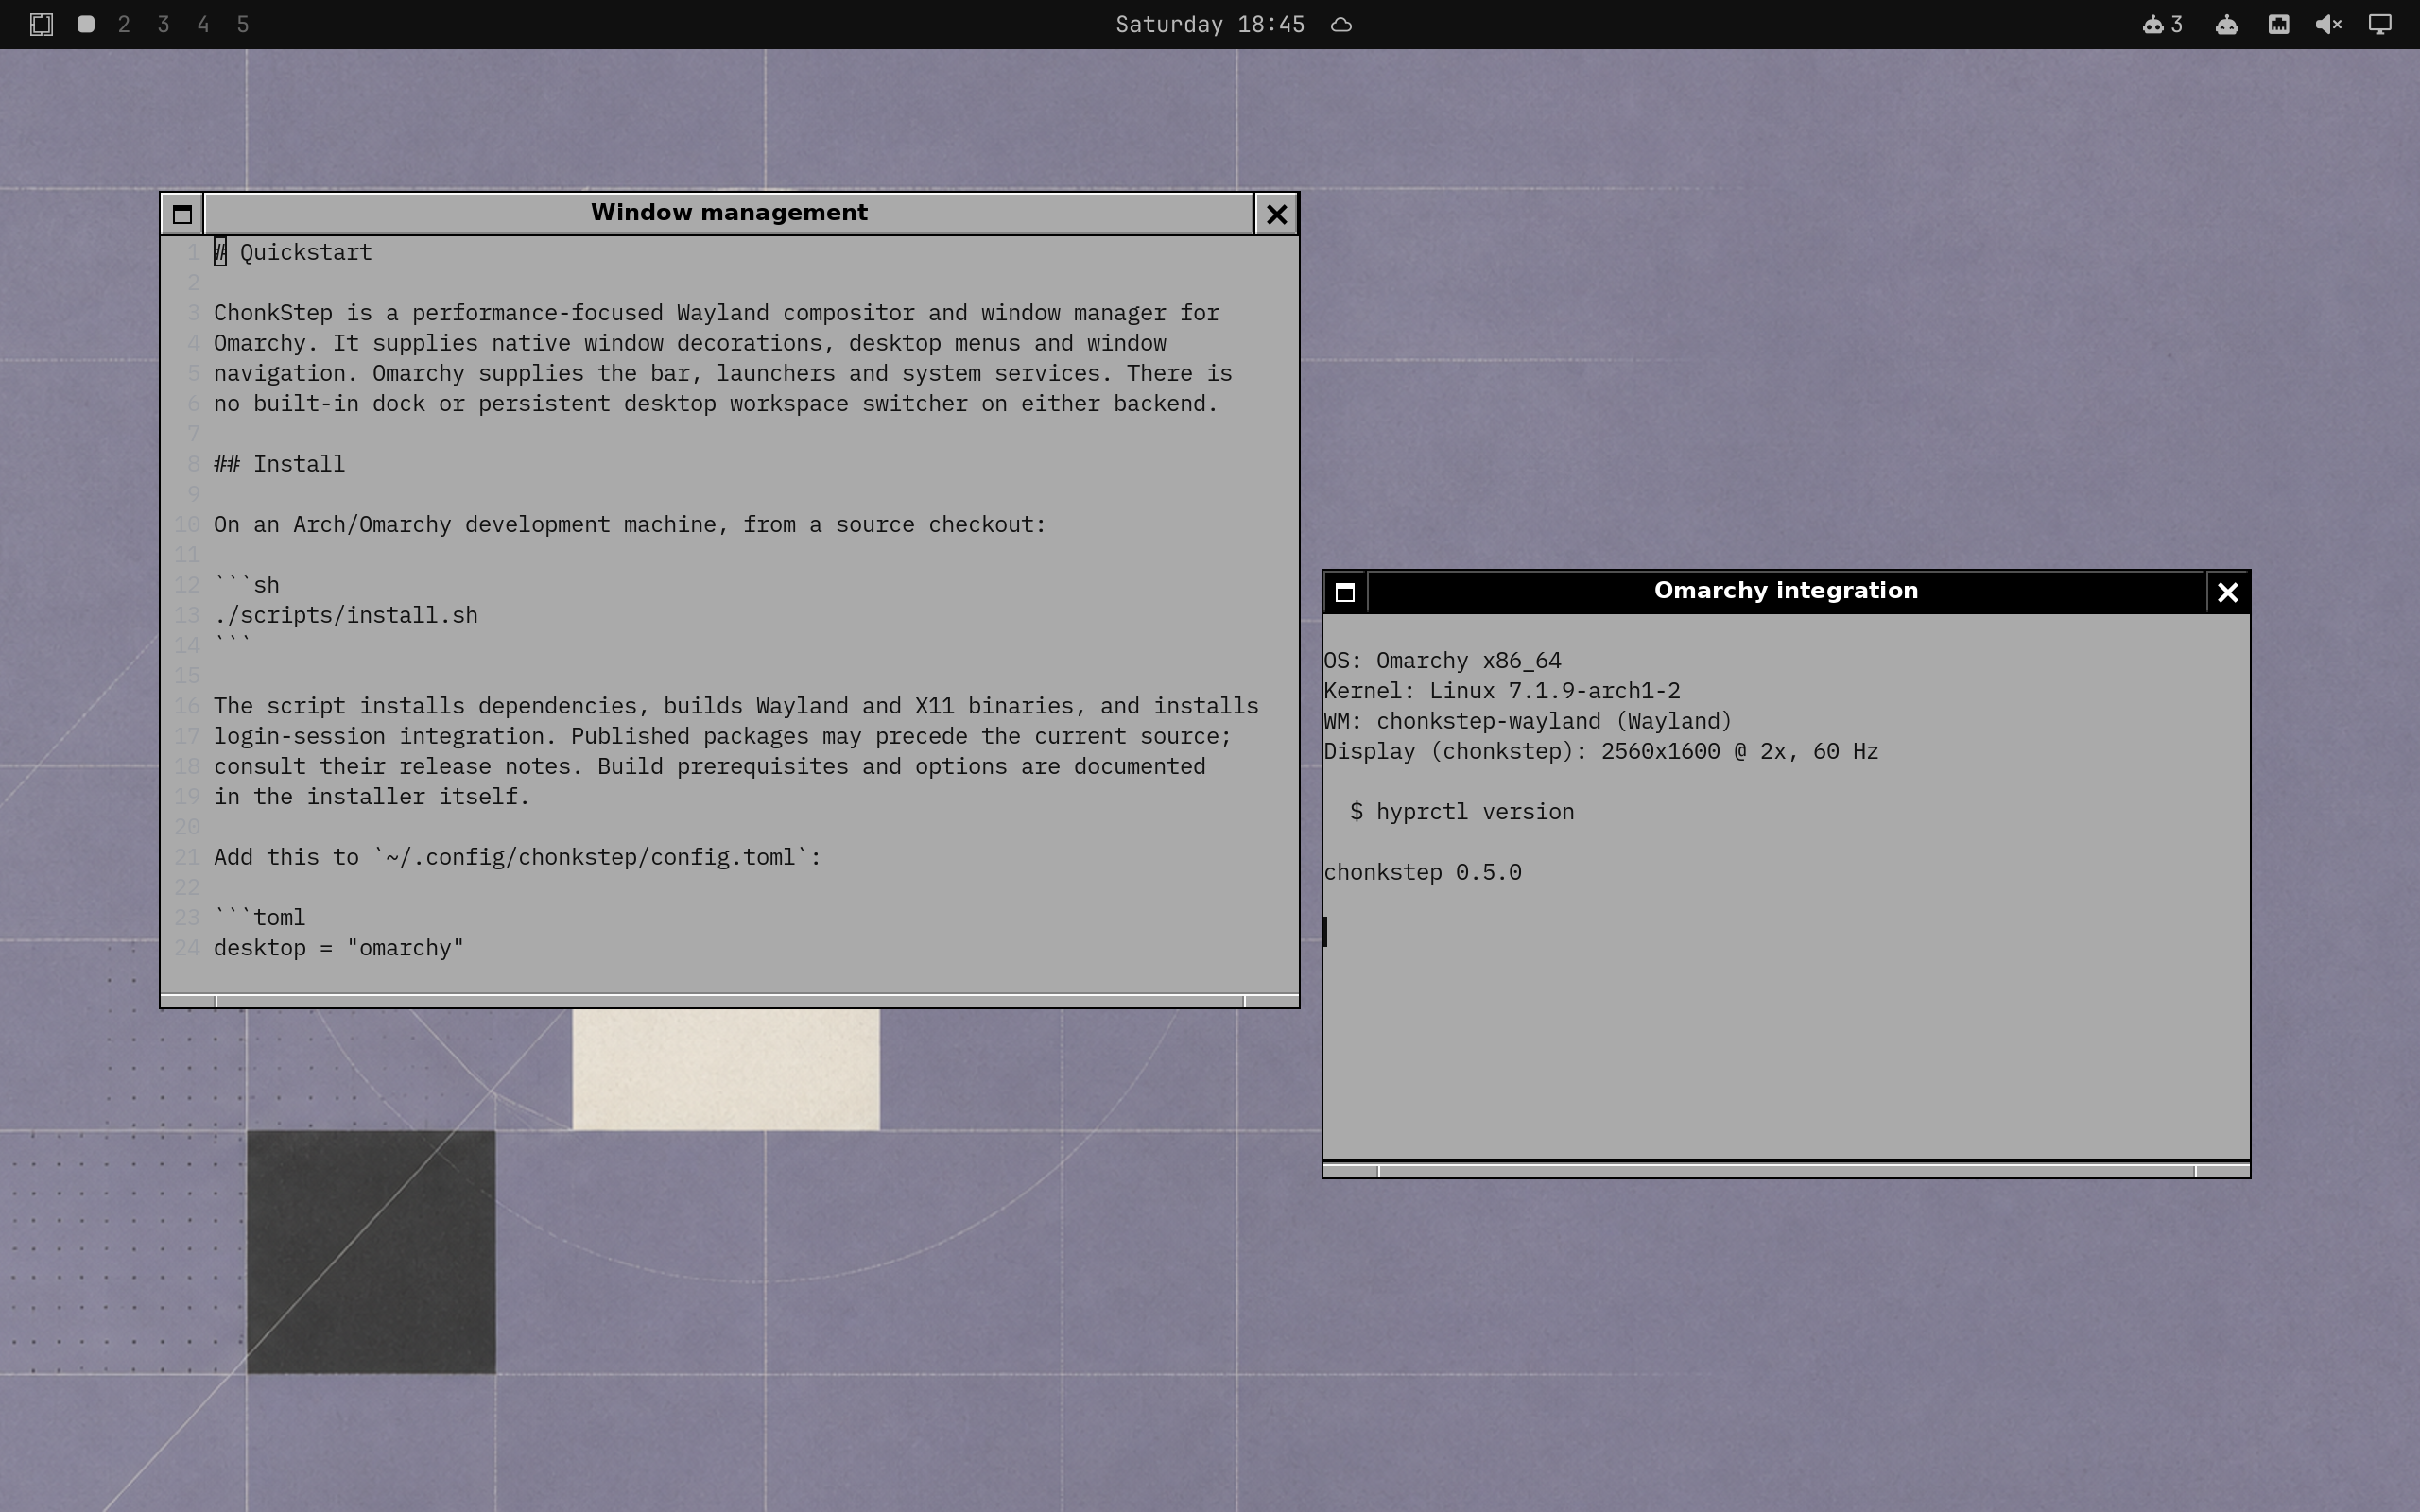Click the Saturday 18:45 clock
Viewport: 2420px width, 1512px height.
point(1210,24)
